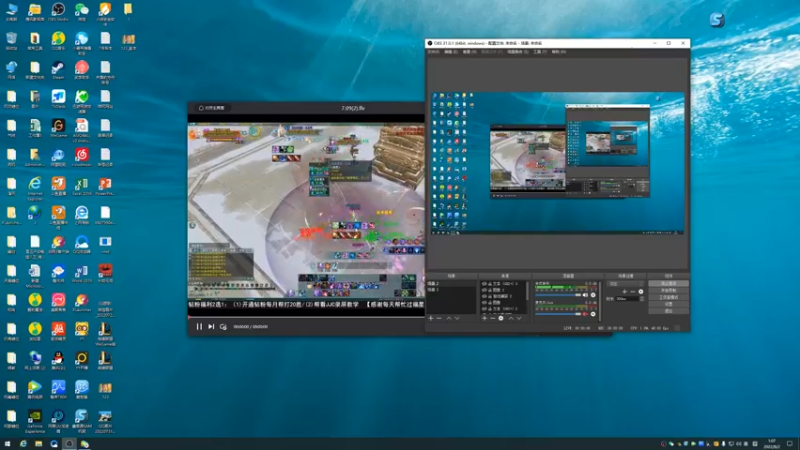Remove source using the Sources minus icon
800x450 pixels.
pos(493,318)
